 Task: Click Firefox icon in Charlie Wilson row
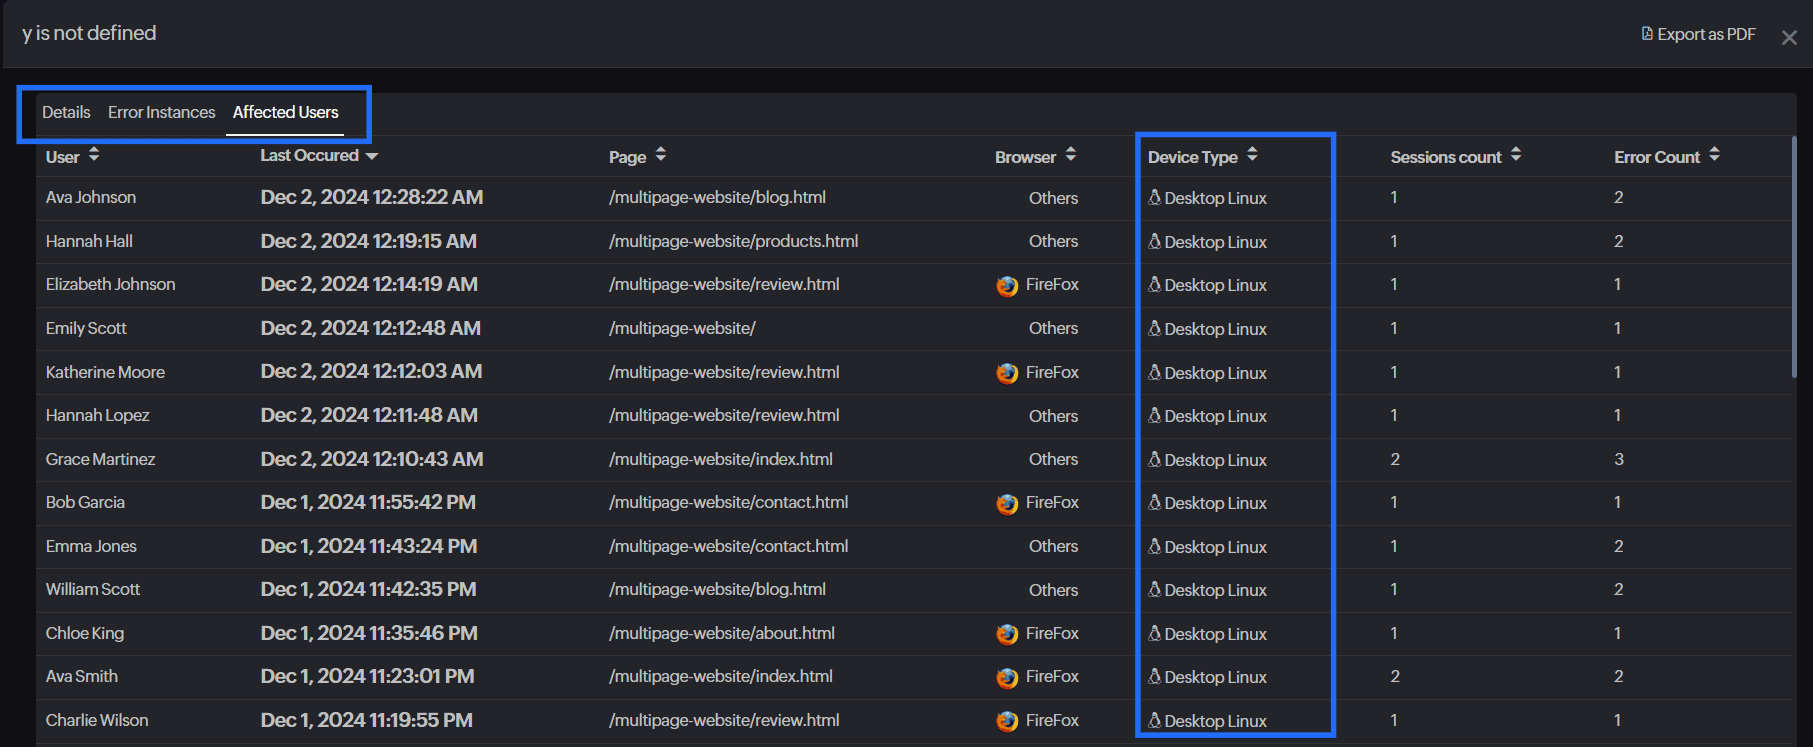[x=1007, y=721]
